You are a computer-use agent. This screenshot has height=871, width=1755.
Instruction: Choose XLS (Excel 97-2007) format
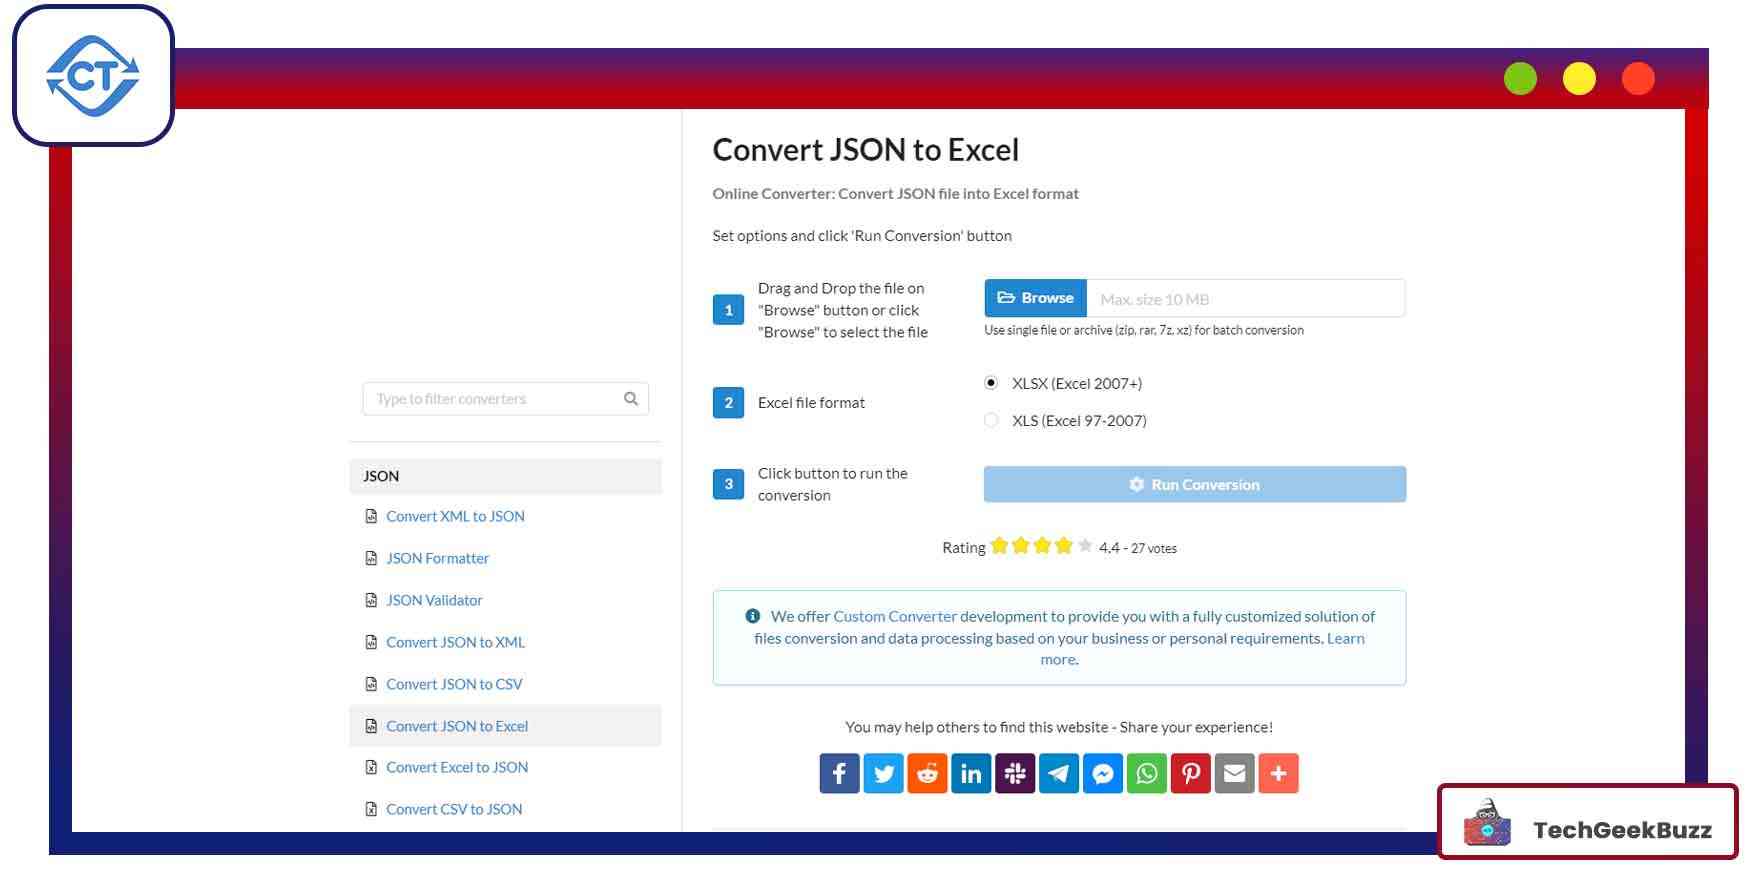click(x=991, y=420)
